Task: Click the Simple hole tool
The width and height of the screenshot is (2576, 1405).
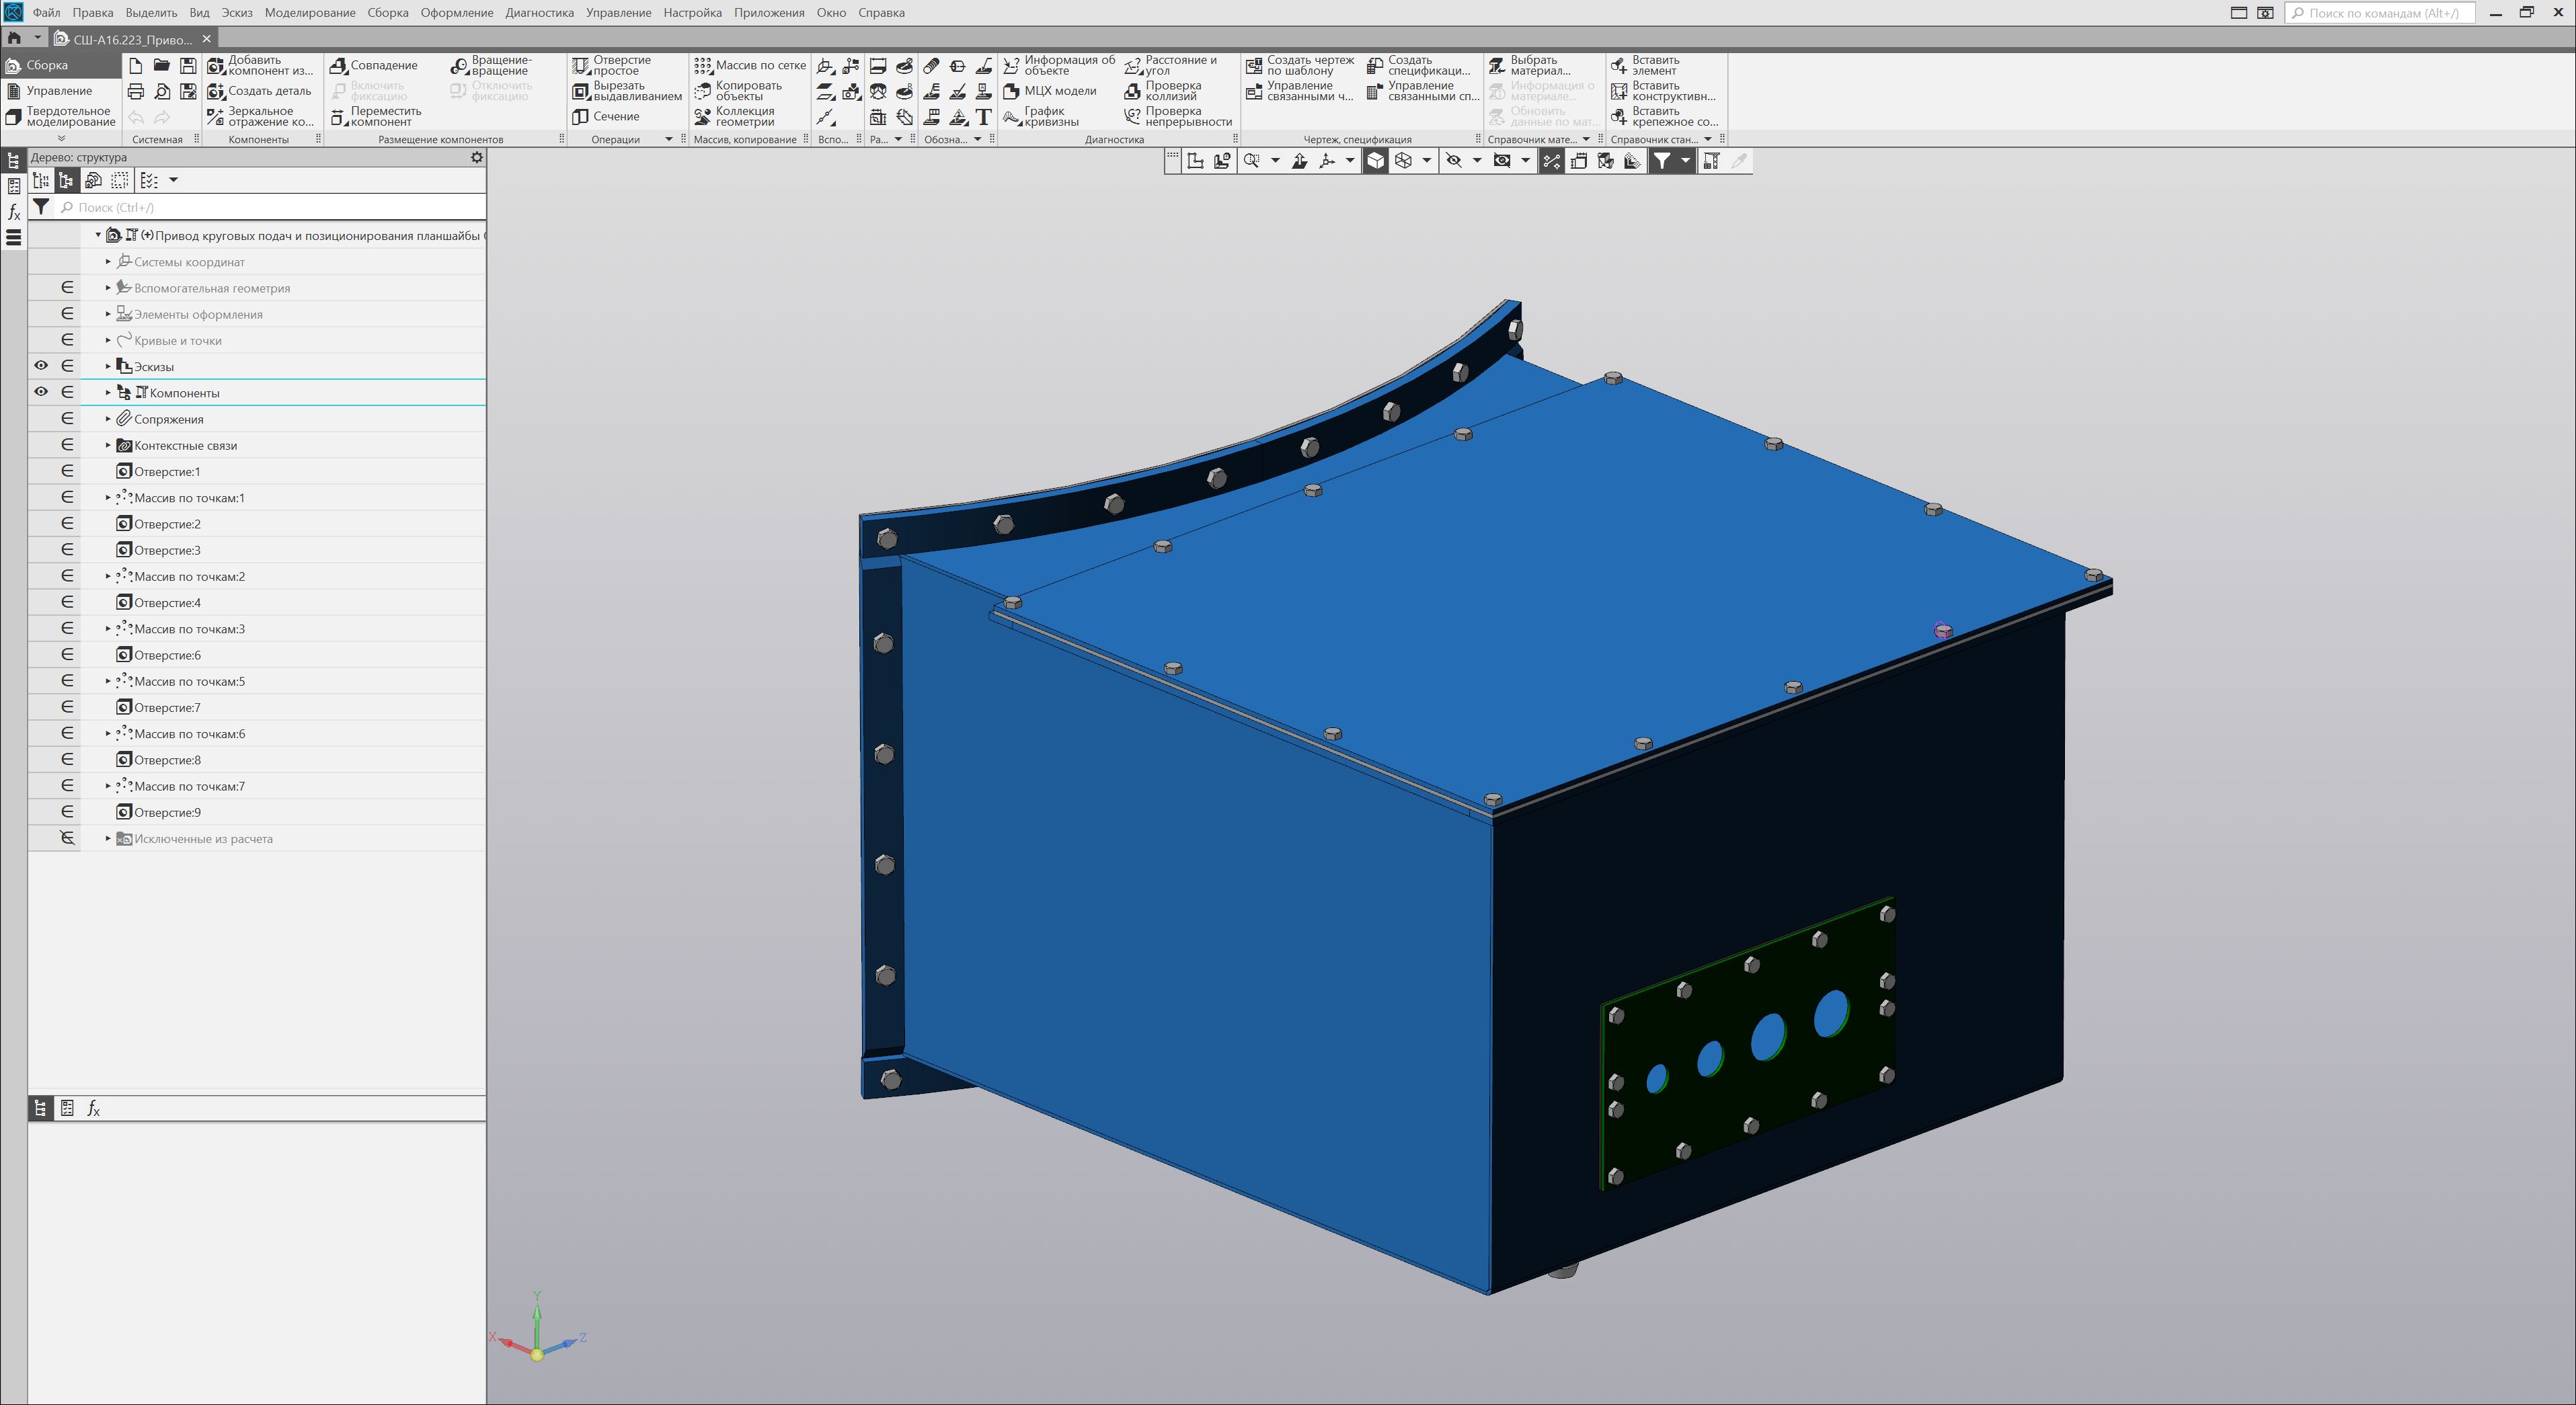Action: (580, 66)
